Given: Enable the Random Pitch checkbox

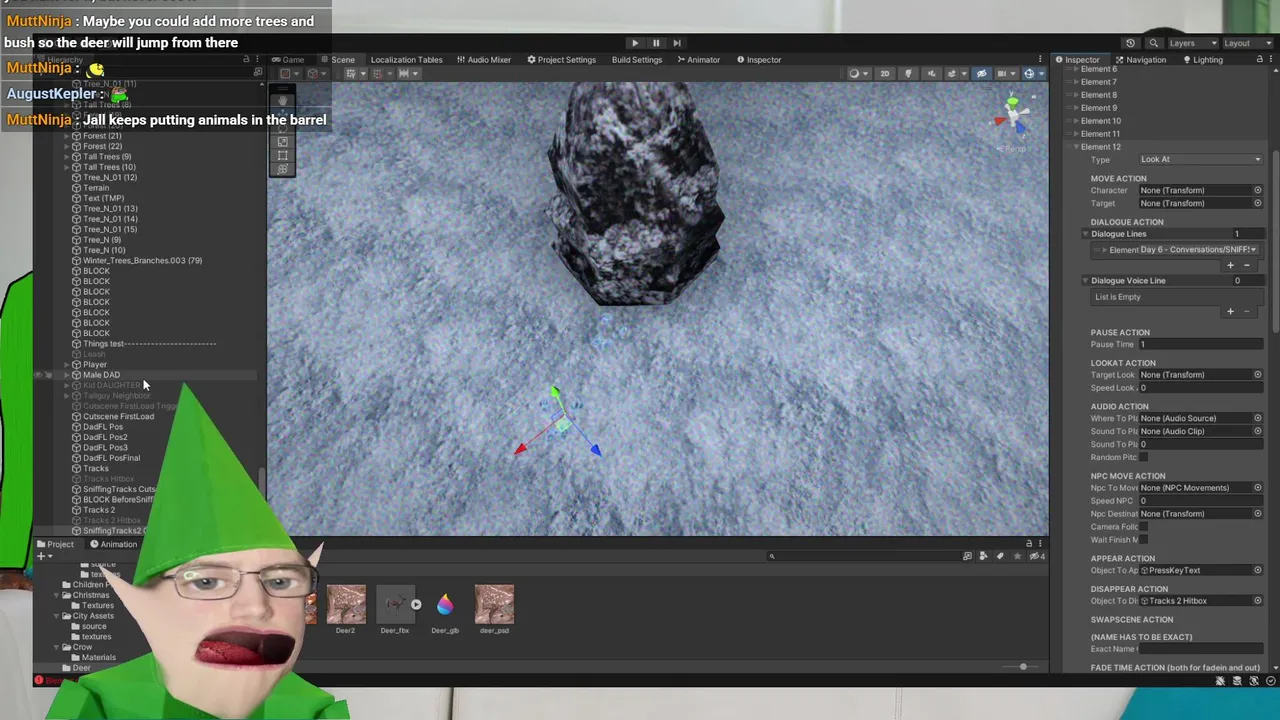Looking at the screenshot, I should click(1144, 457).
